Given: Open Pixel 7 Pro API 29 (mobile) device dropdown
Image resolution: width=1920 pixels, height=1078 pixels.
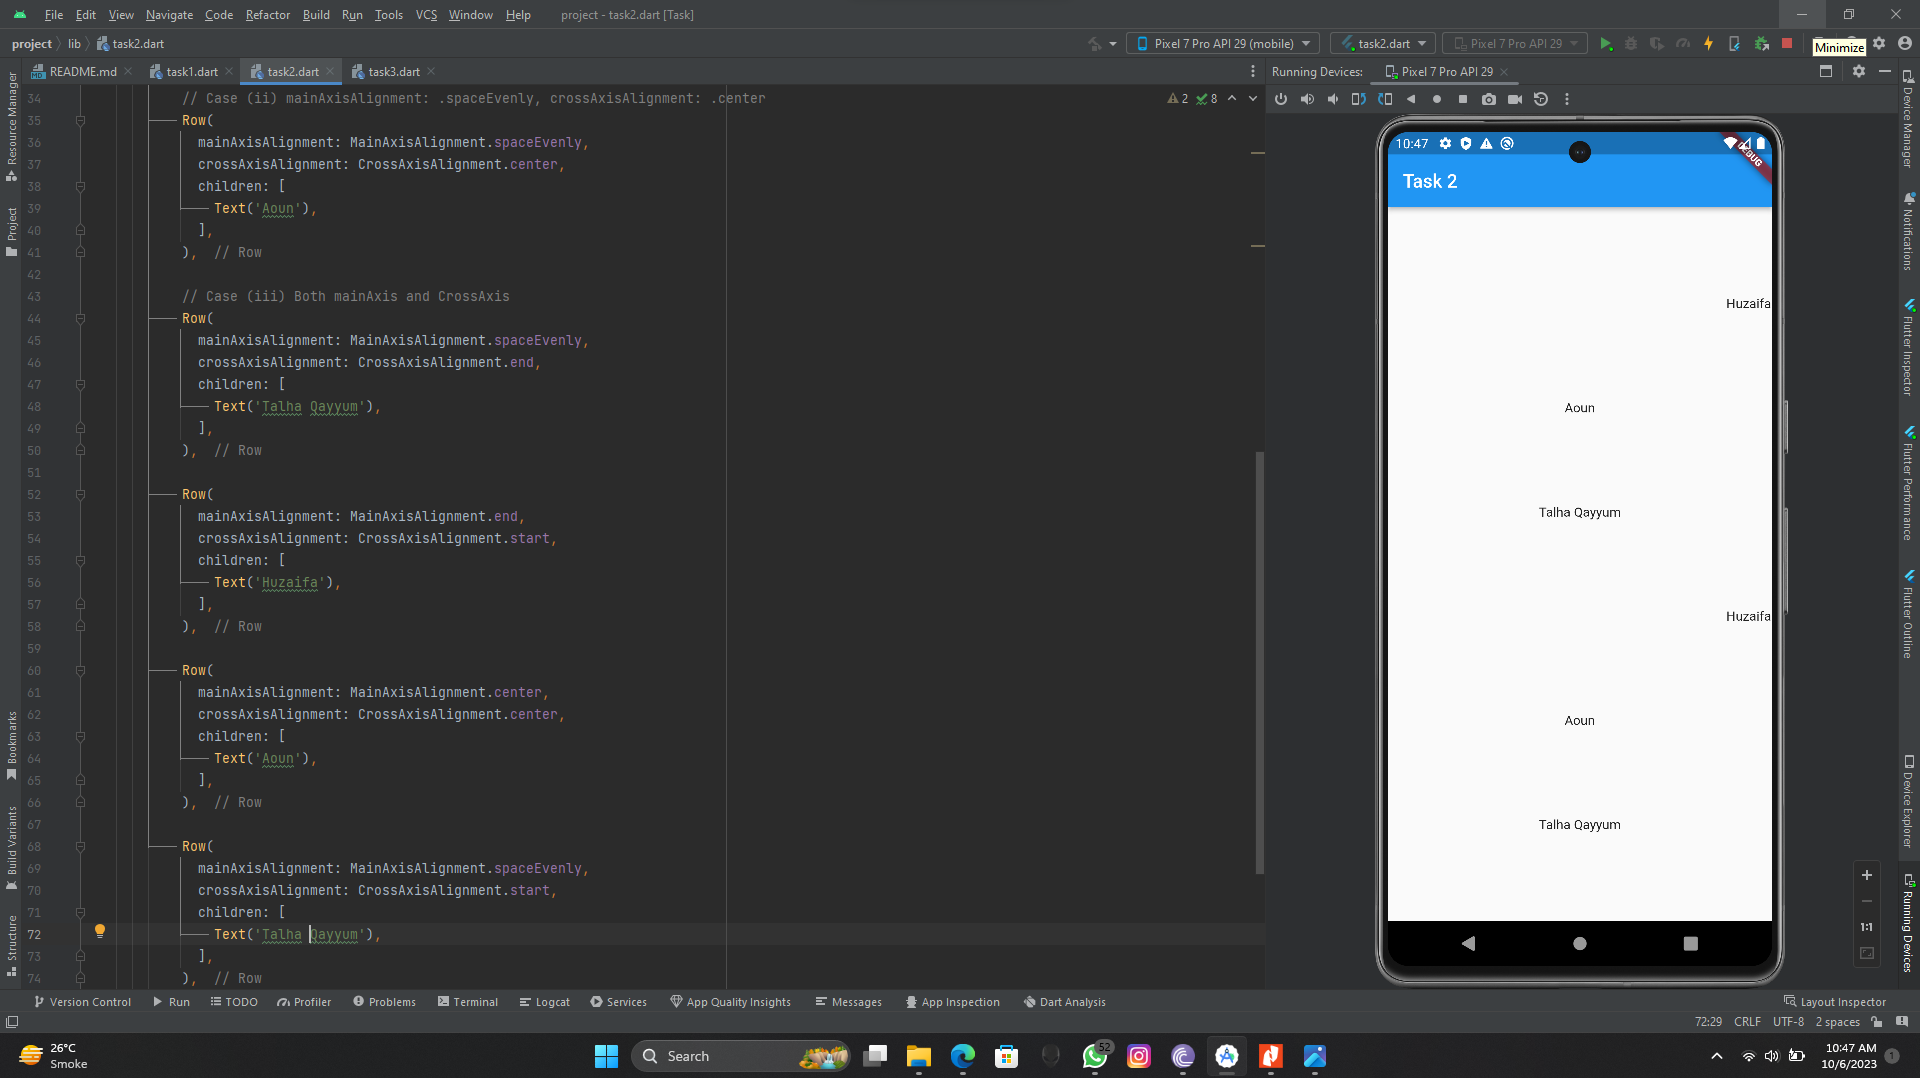Looking at the screenshot, I should click(x=1223, y=44).
